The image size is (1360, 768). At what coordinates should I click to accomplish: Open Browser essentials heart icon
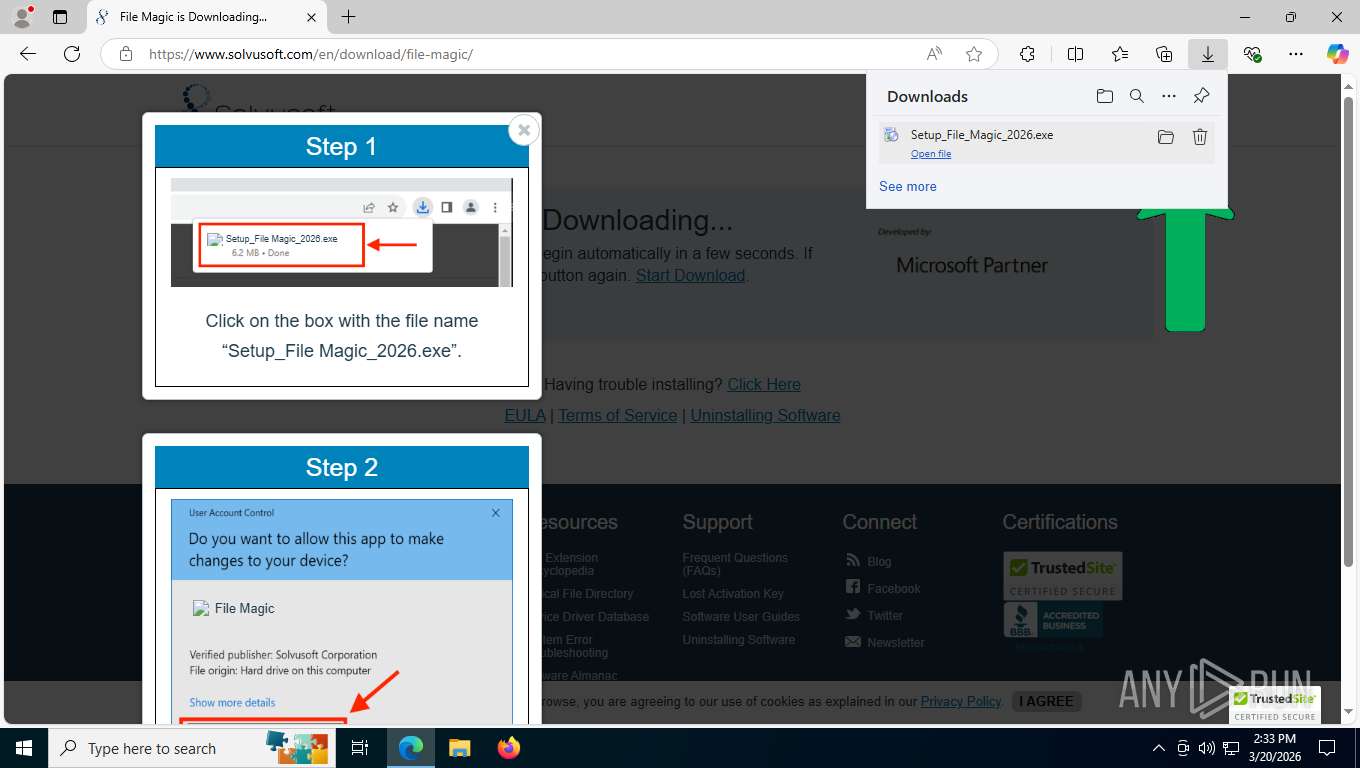[x=1252, y=54]
